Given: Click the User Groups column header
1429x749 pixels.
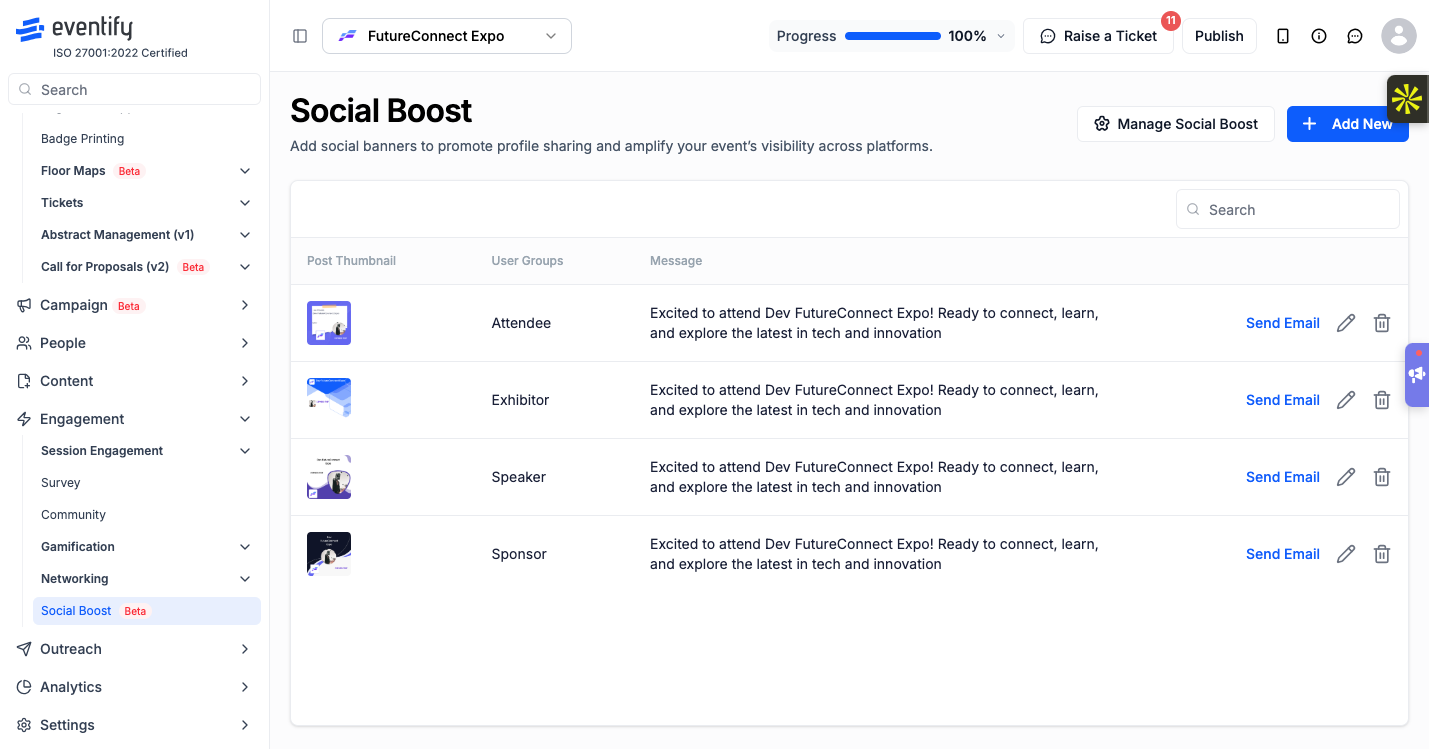Looking at the screenshot, I should click(x=527, y=261).
